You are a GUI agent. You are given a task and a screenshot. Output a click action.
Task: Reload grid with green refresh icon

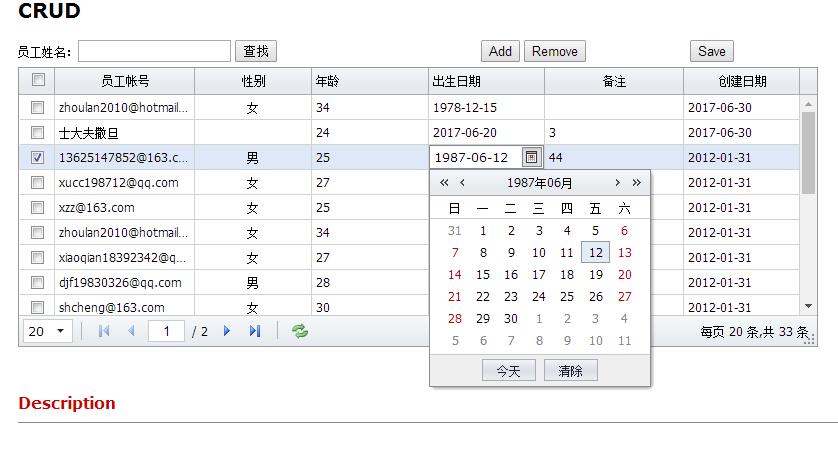pyautogui.click(x=300, y=331)
